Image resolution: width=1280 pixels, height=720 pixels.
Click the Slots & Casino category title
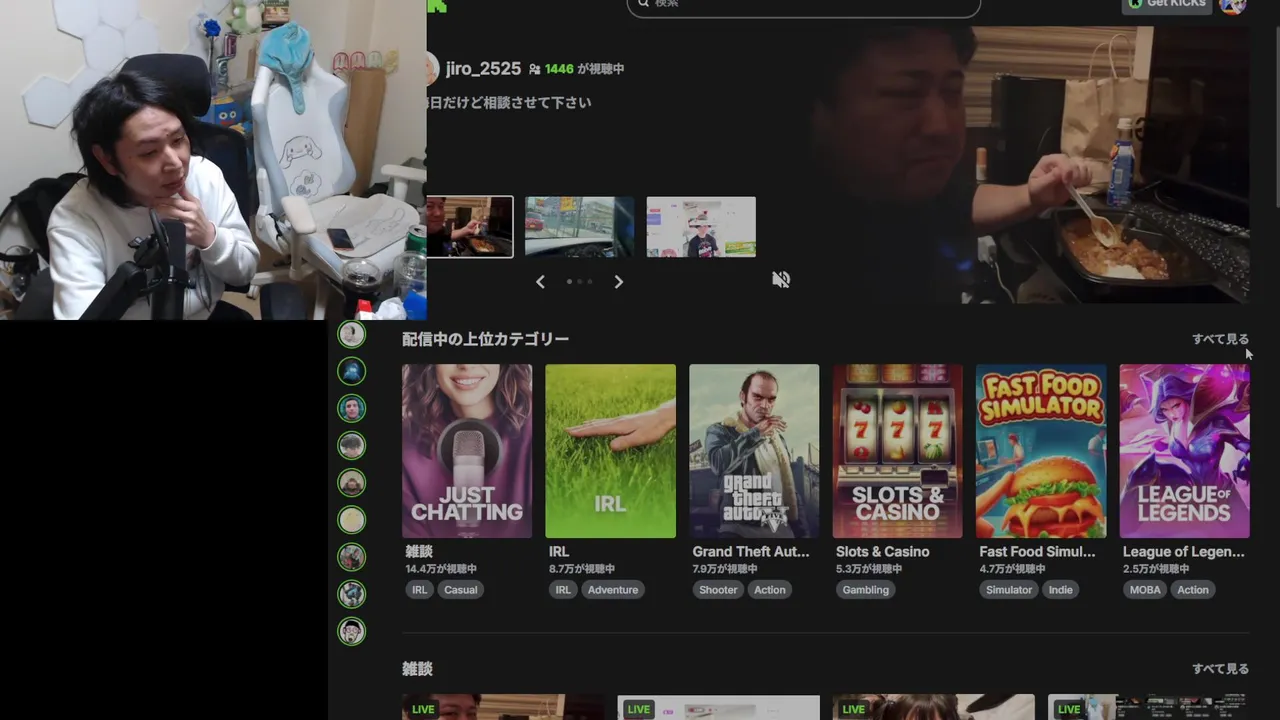[x=883, y=552]
